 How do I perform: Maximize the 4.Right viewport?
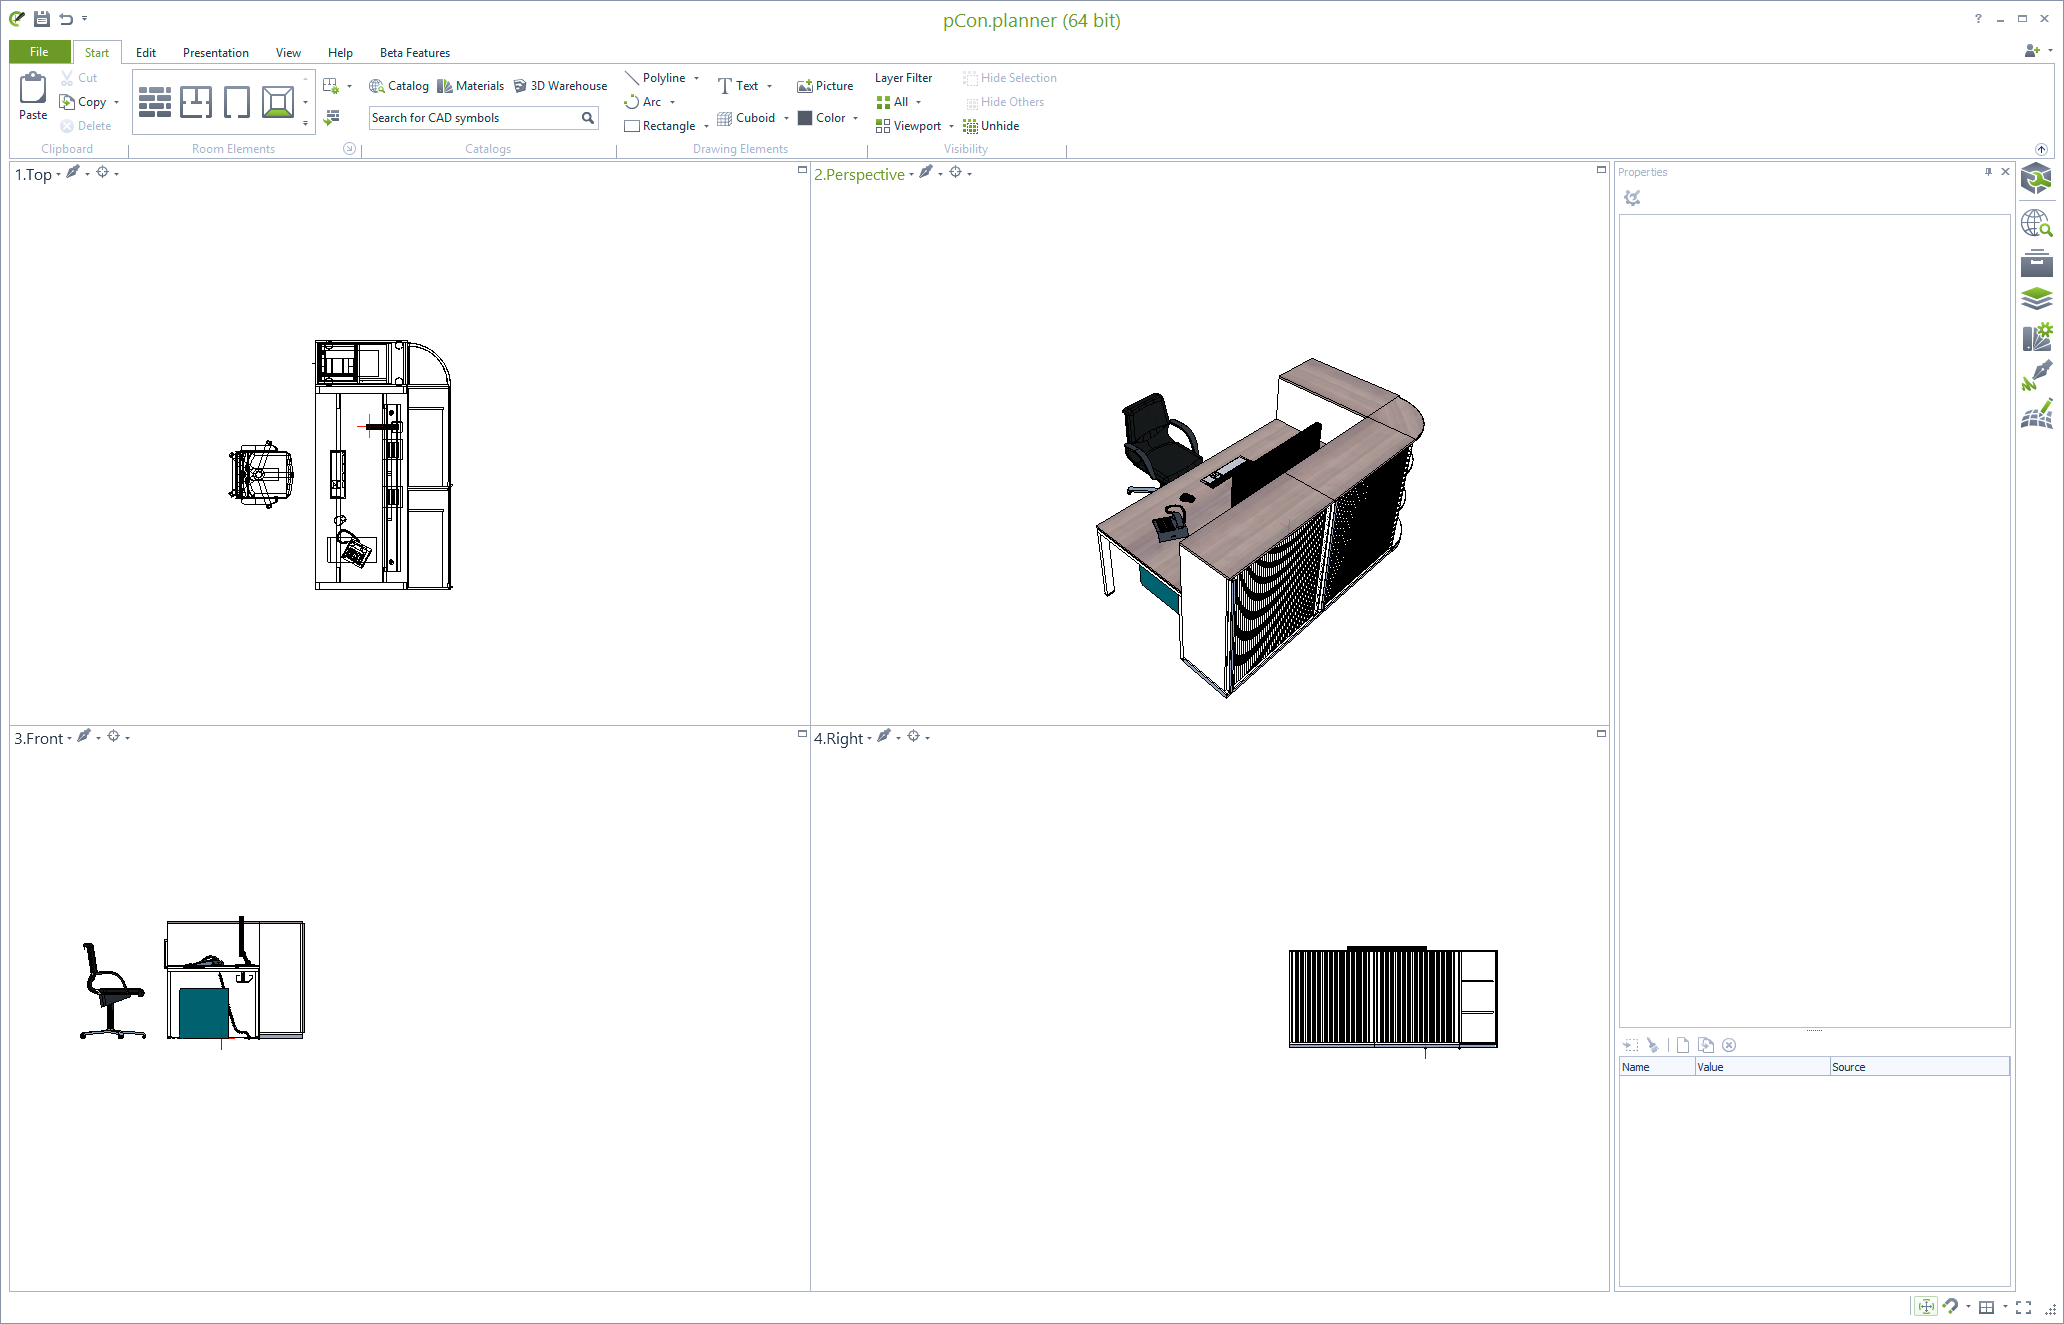pyautogui.click(x=1601, y=734)
